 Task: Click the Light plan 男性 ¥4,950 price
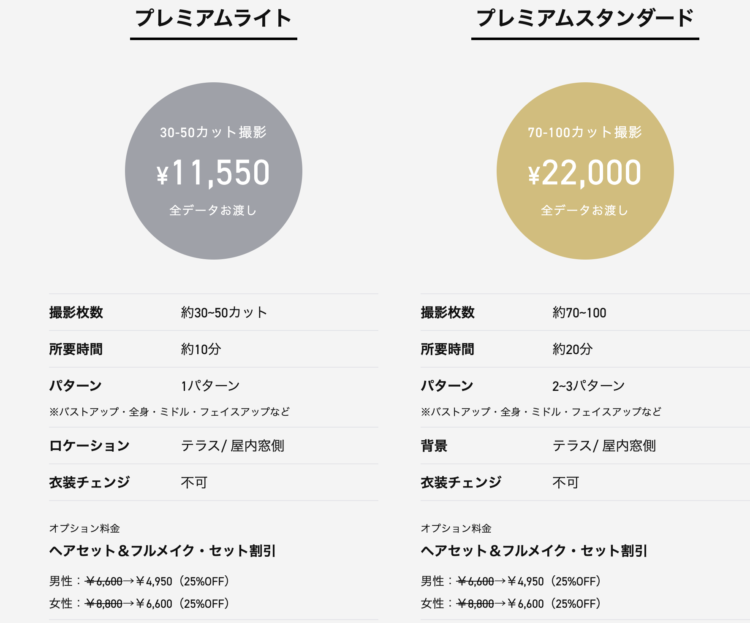click(x=154, y=581)
